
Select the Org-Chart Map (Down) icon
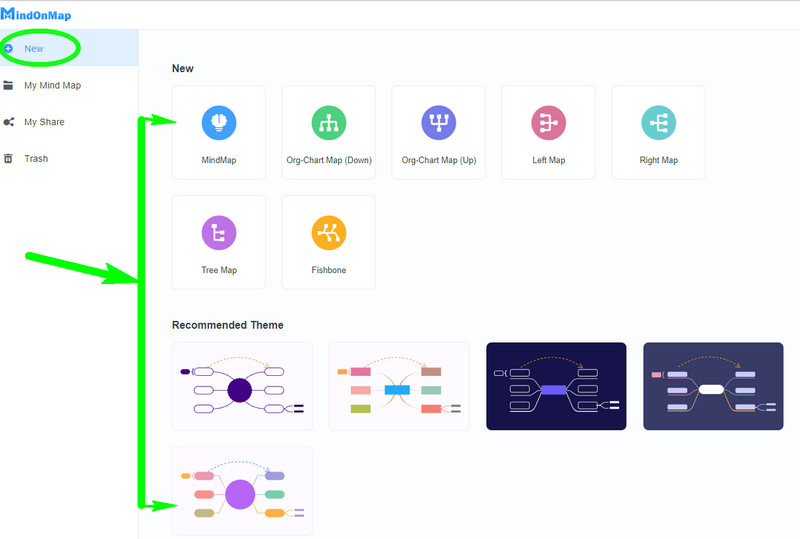click(328, 123)
